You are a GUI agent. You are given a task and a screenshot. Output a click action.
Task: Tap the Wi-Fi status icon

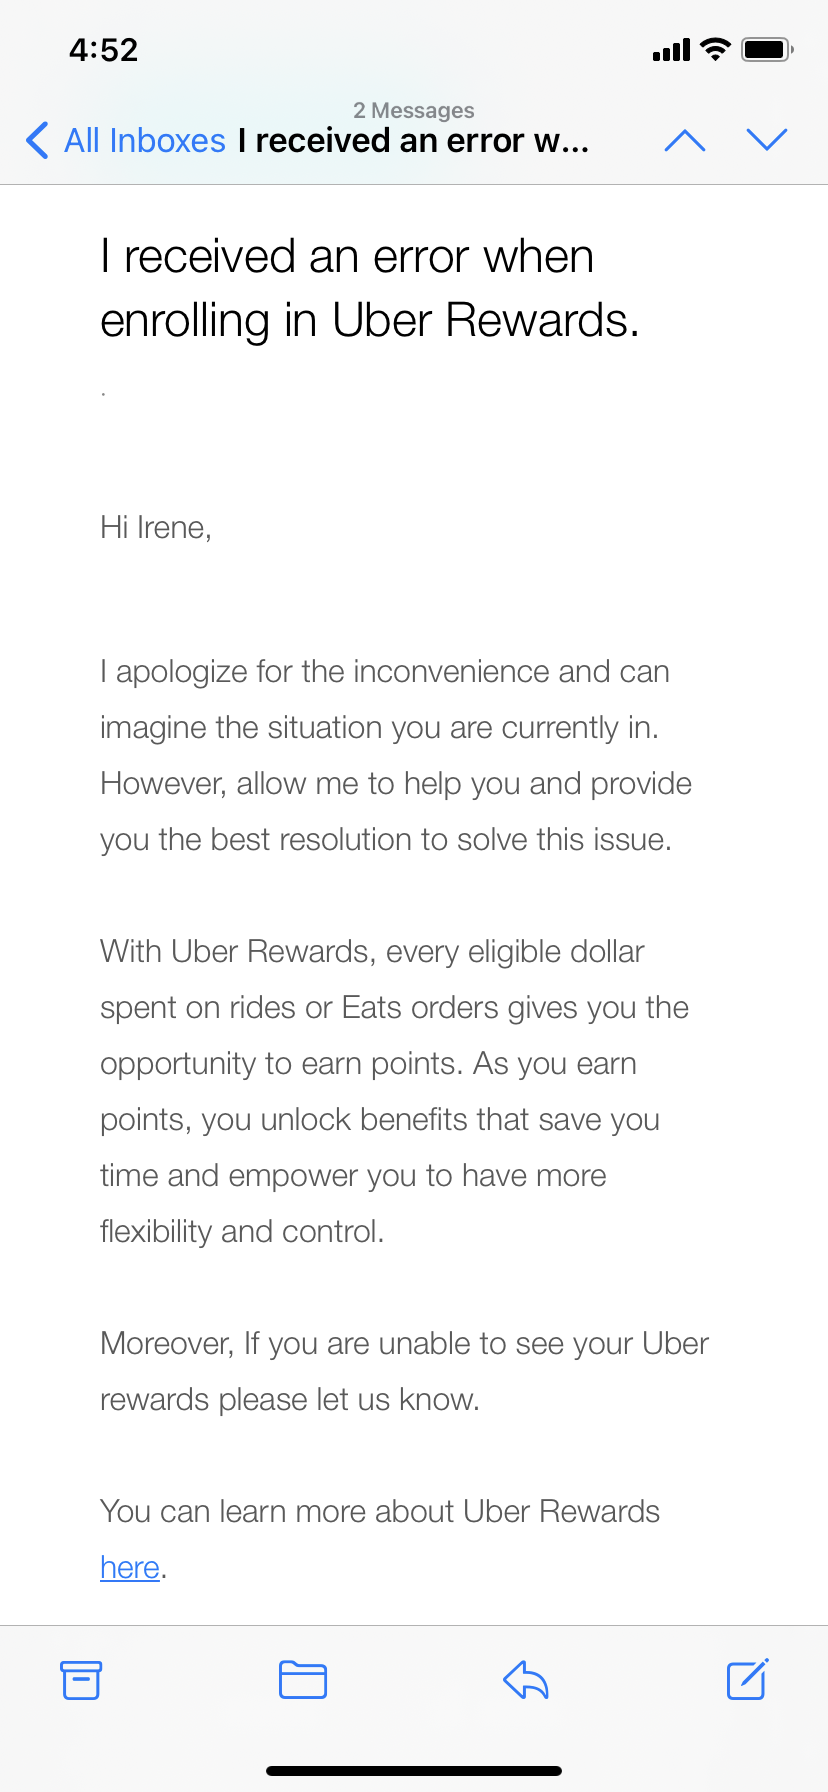(x=715, y=49)
